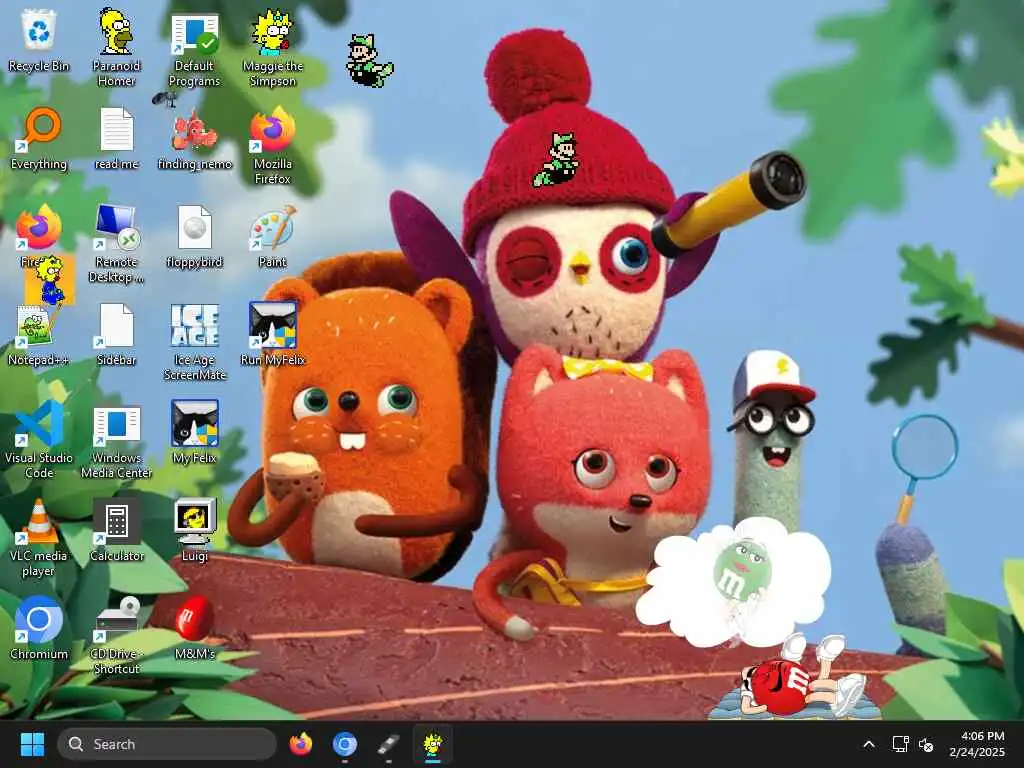Viewport: 1024px width, 768px height.
Task: Select the Luigi desktop icon
Action: [195, 530]
